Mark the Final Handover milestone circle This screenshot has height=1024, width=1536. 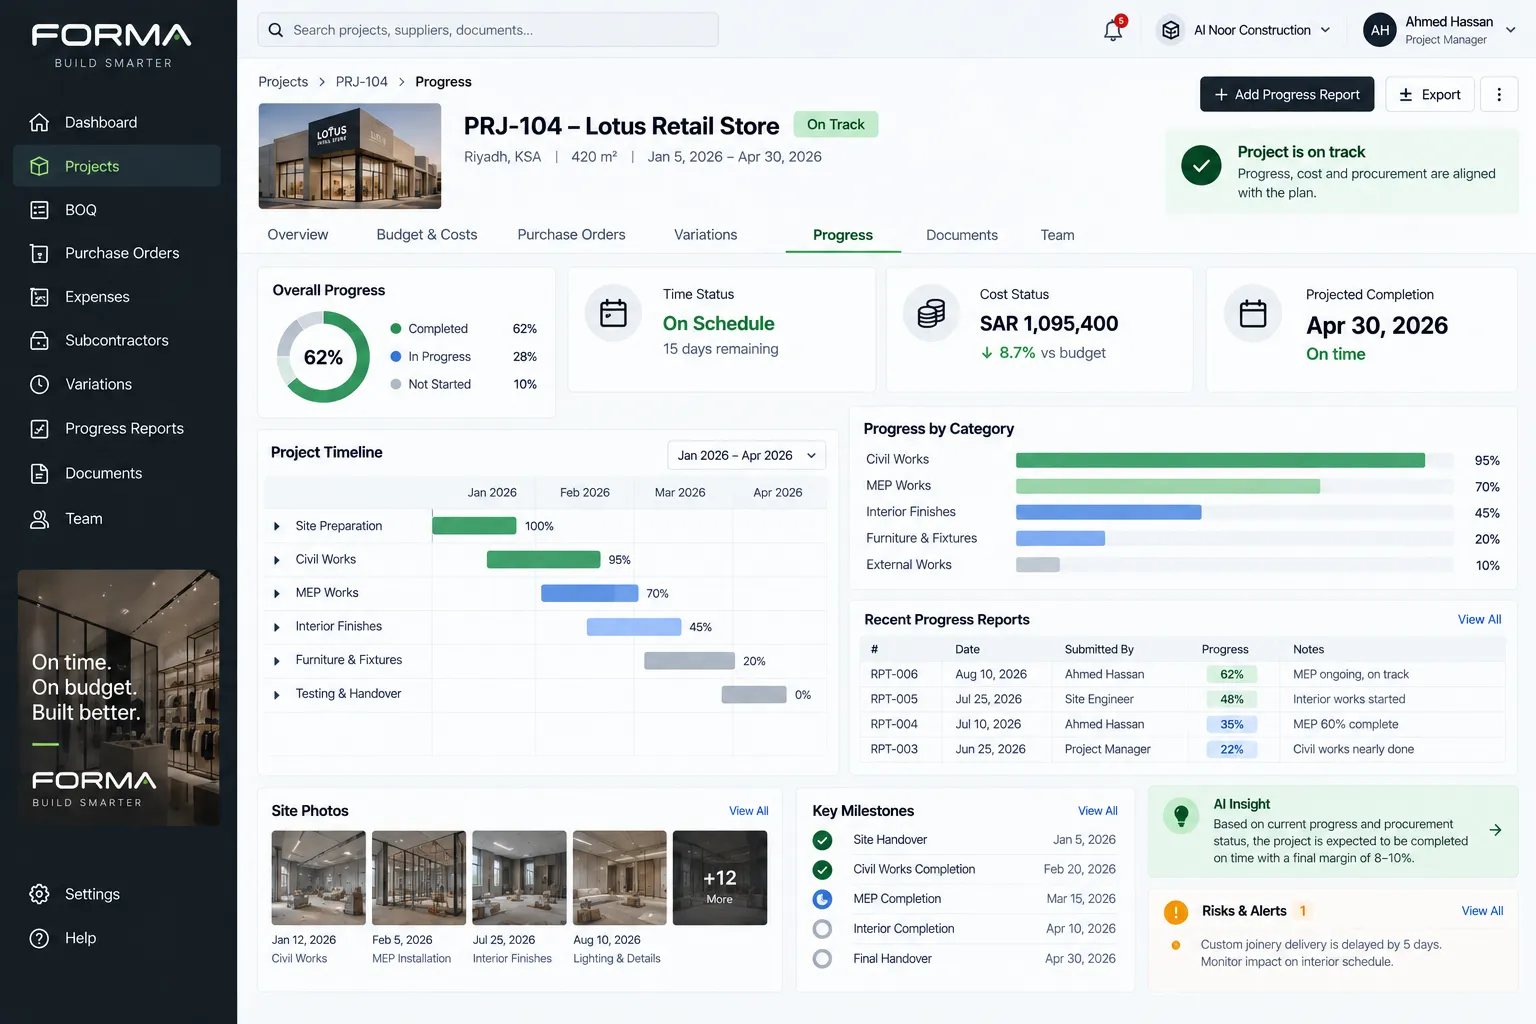tap(822, 958)
